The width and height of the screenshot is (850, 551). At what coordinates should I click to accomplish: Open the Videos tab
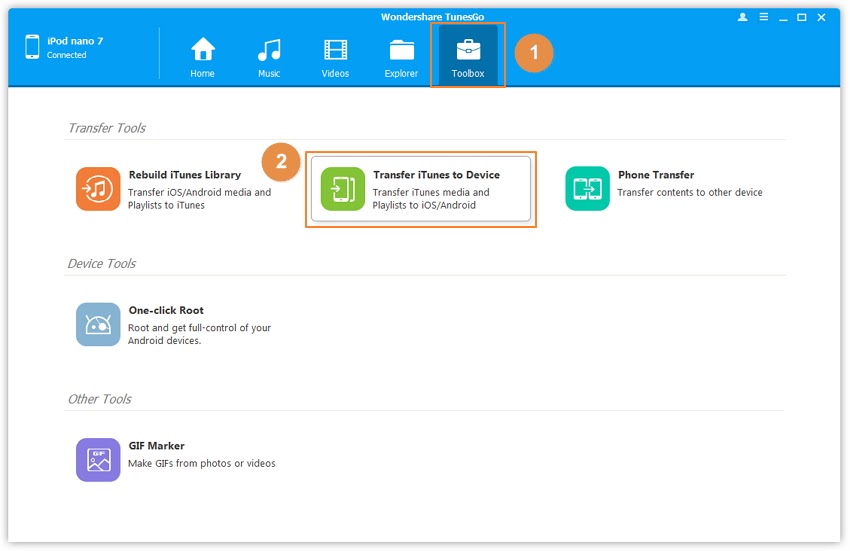pyautogui.click(x=335, y=57)
